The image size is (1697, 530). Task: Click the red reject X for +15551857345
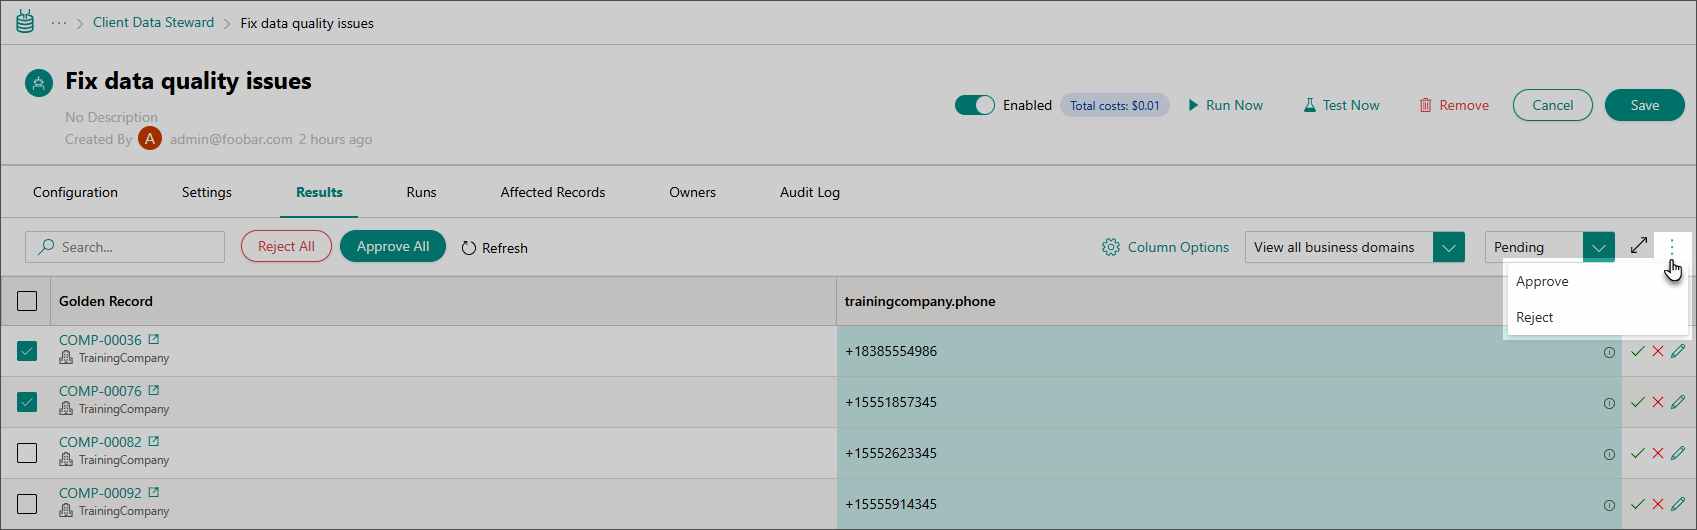[x=1657, y=402]
